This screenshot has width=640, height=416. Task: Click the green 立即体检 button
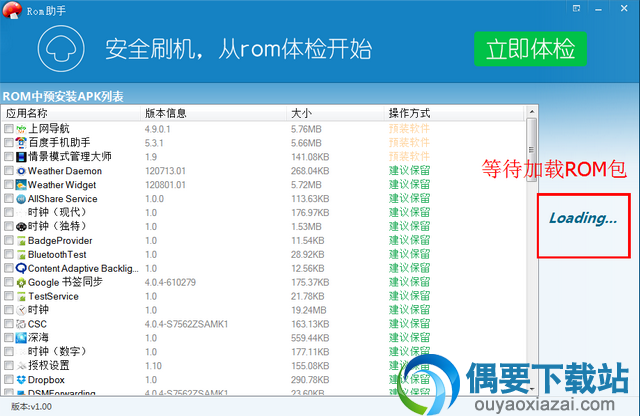[530, 49]
